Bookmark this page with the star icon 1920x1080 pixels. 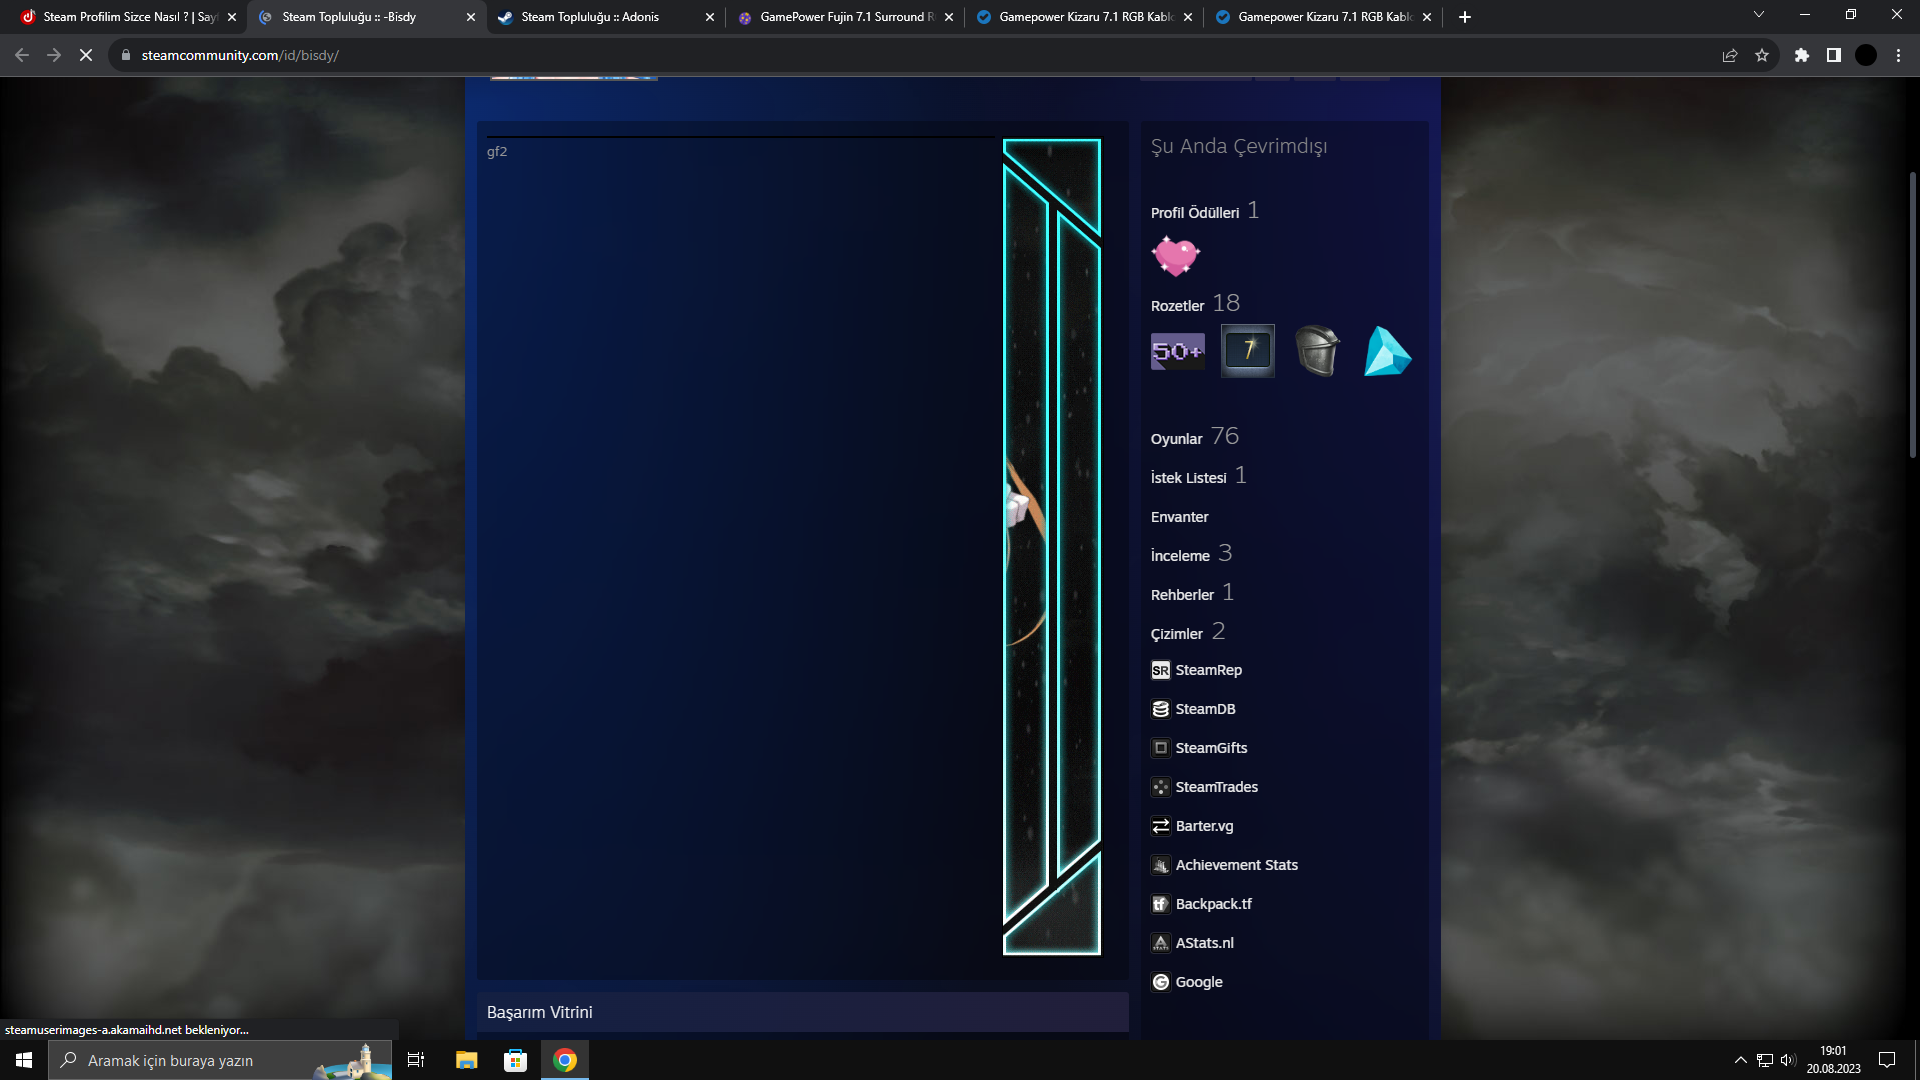1762,55
